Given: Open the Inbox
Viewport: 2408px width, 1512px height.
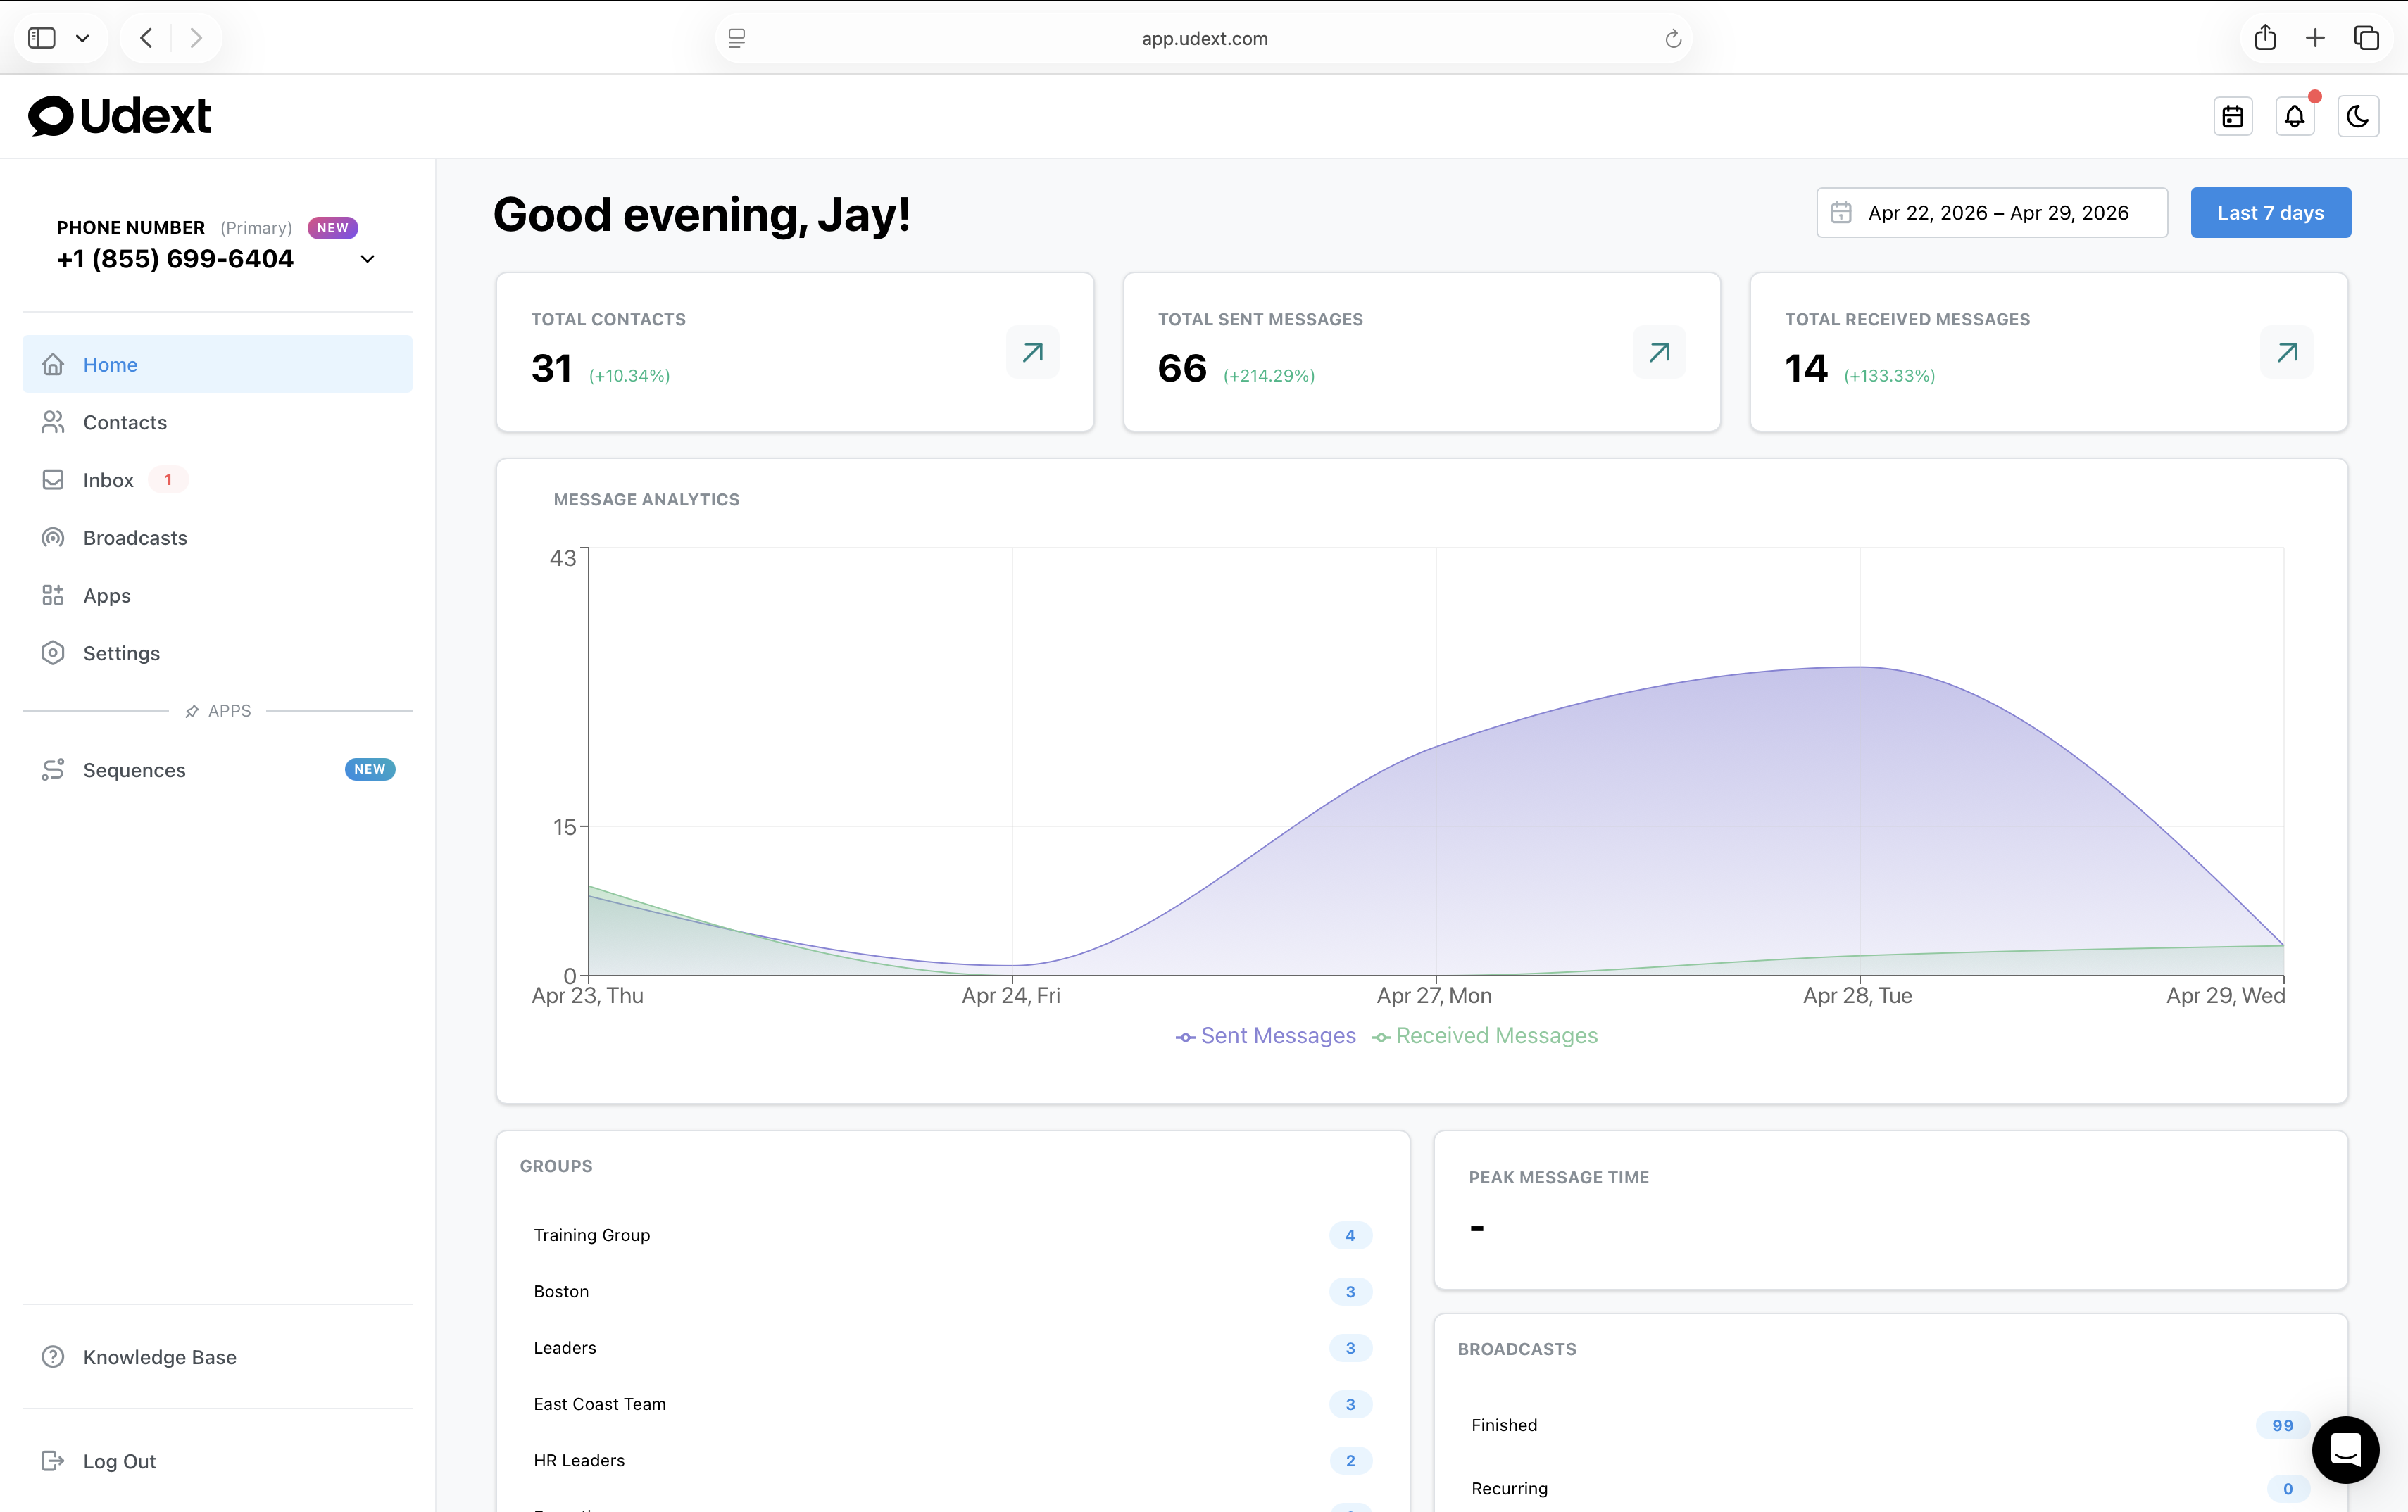Looking at the screenshot, I should (x=217, y=480).
